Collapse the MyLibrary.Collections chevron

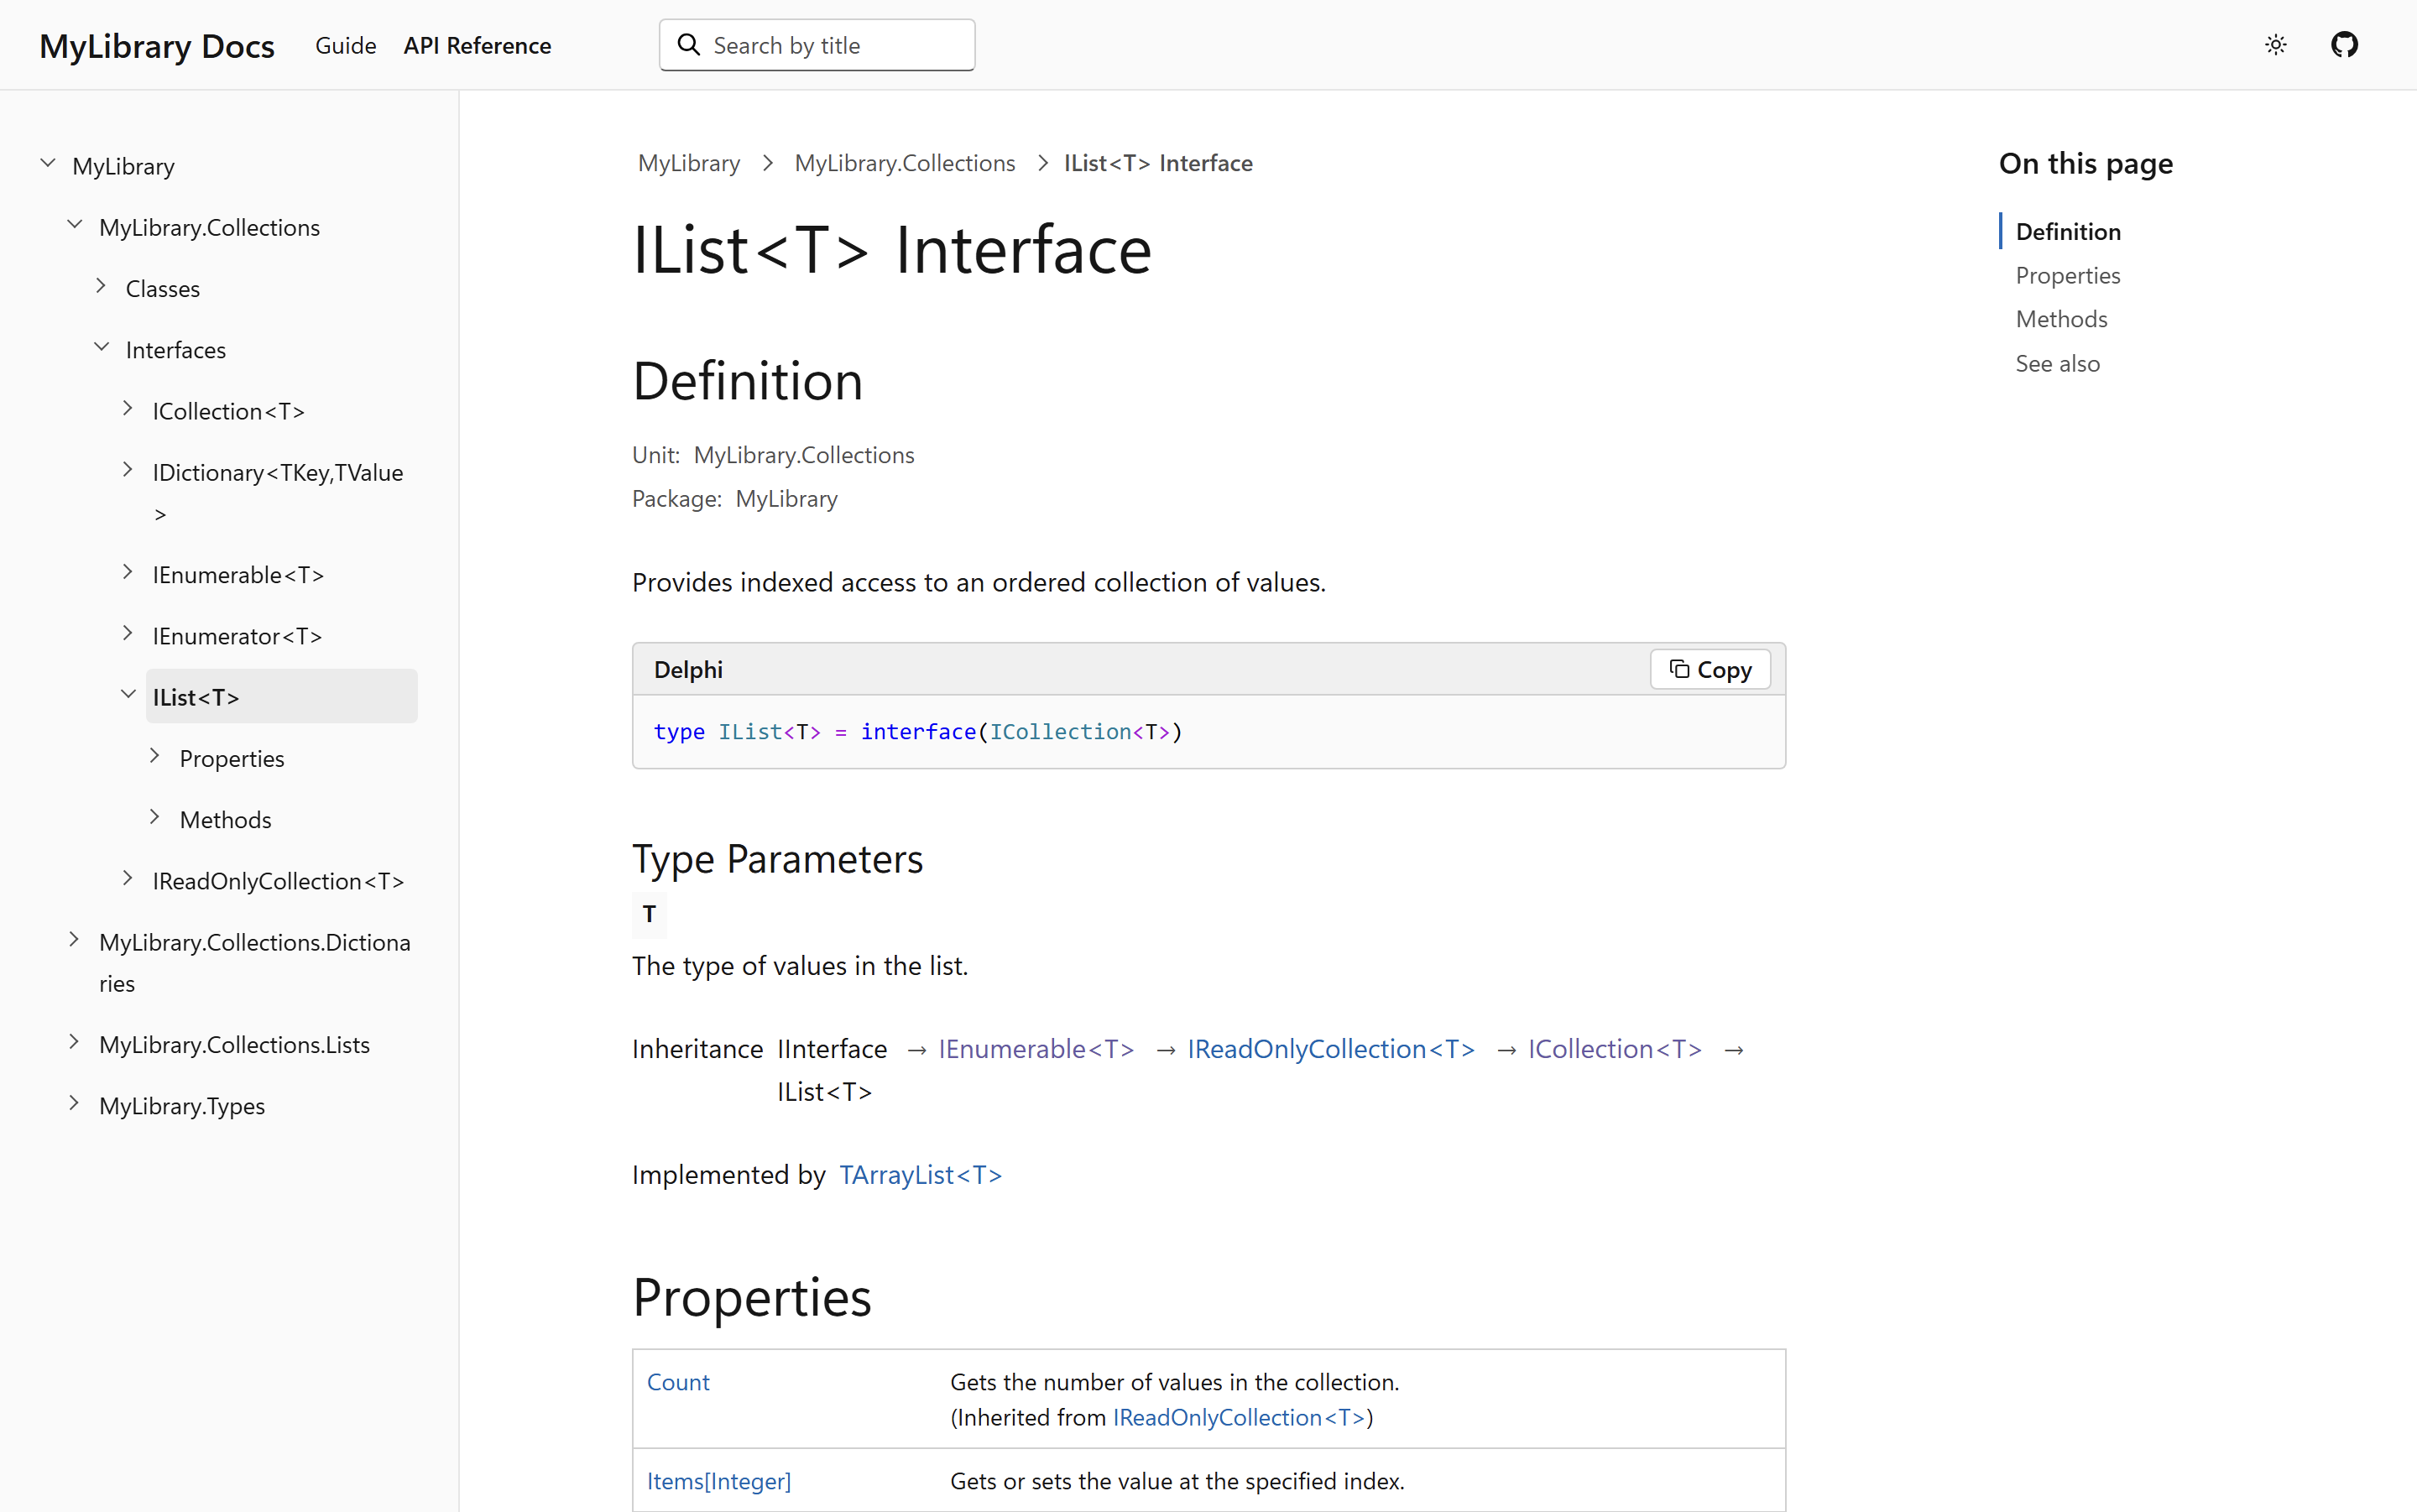point(74,225)
